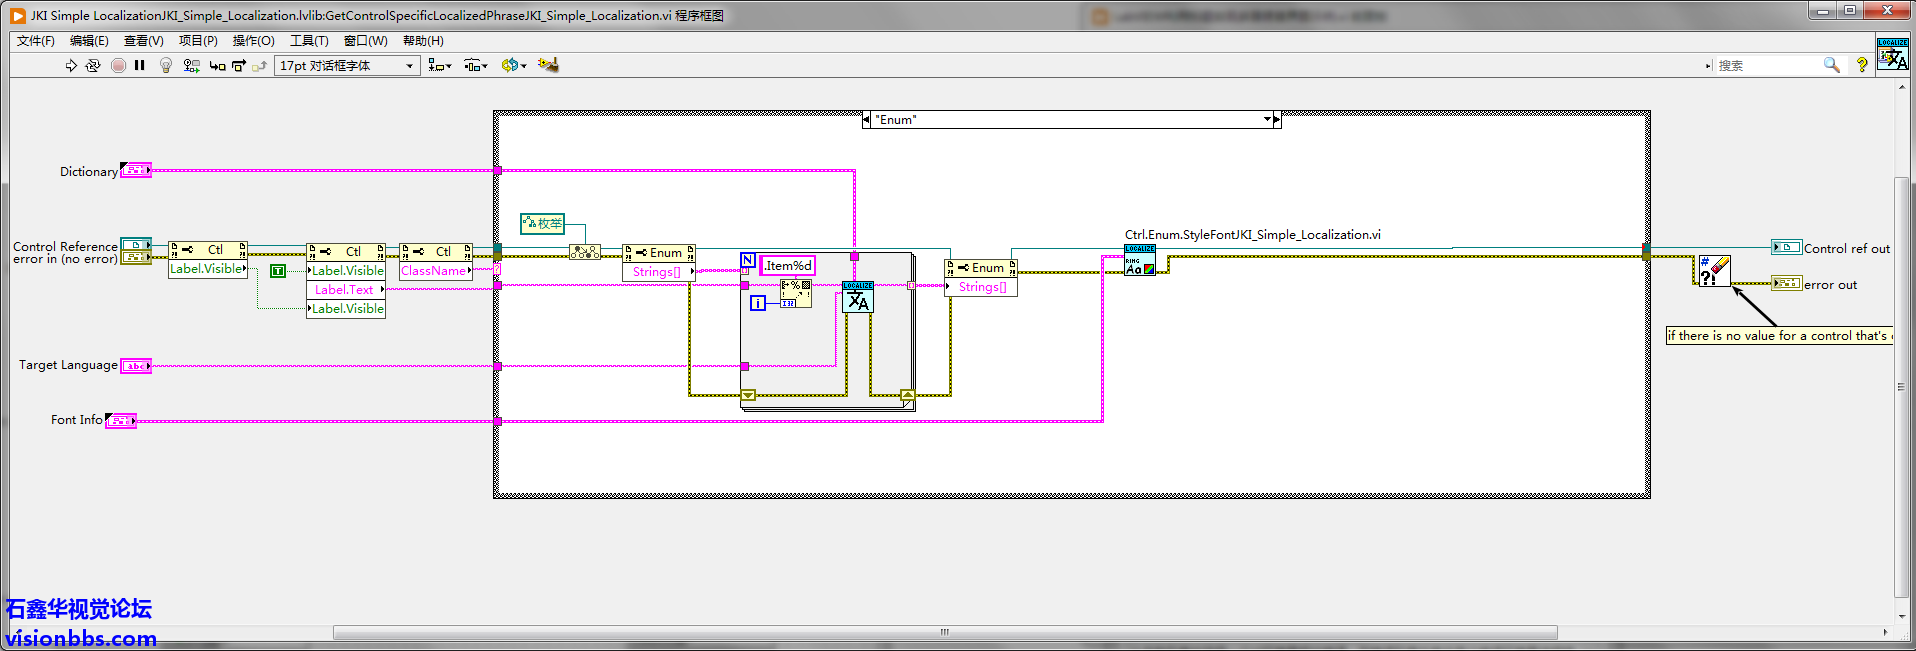Click the Run arrow button
Viewport: 1916px width, 651px height.
(71, 65)
